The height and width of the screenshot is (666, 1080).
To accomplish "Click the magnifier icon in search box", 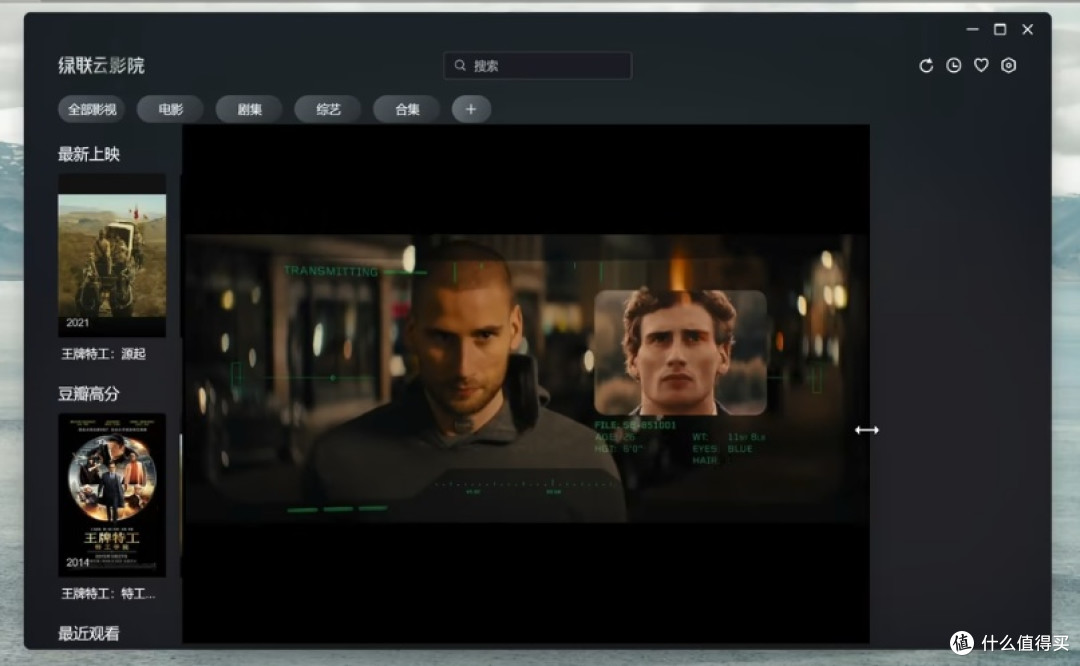I will click(460, 65).
